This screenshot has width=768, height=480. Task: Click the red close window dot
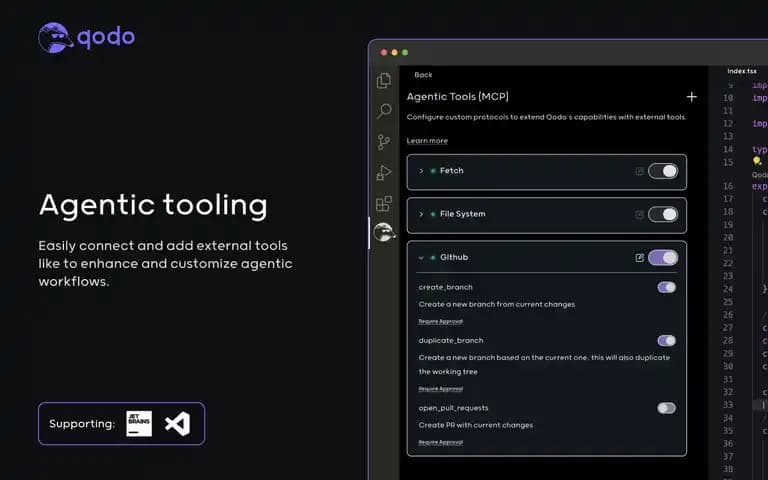pos(384,52)
